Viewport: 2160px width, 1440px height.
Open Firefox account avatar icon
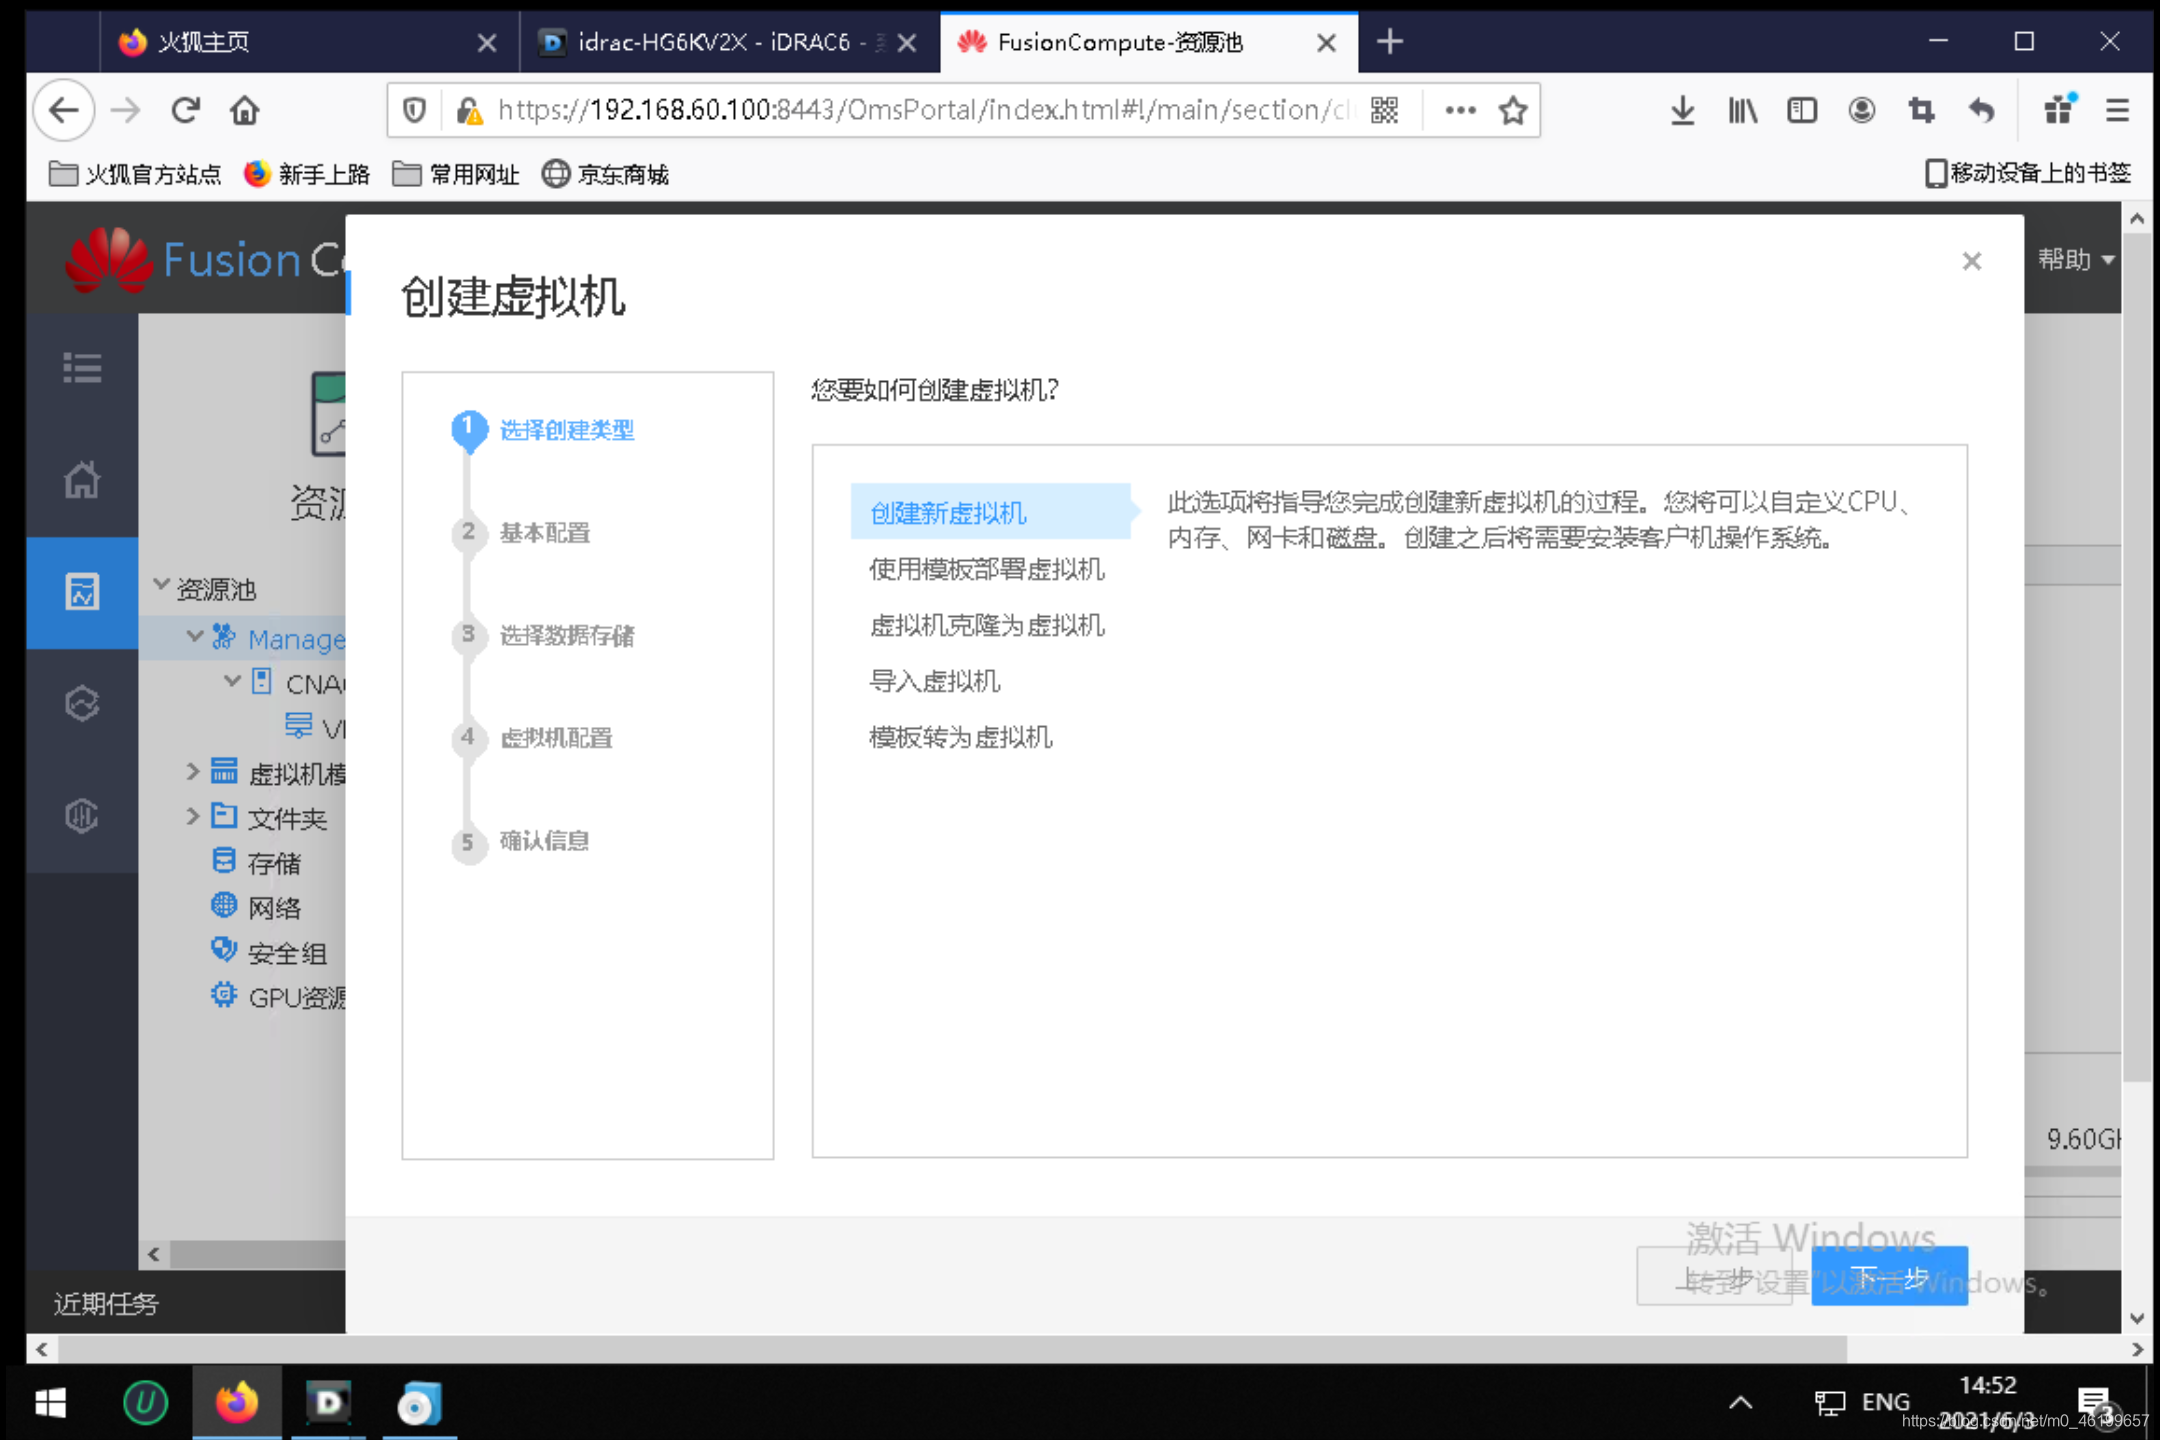1861,110
